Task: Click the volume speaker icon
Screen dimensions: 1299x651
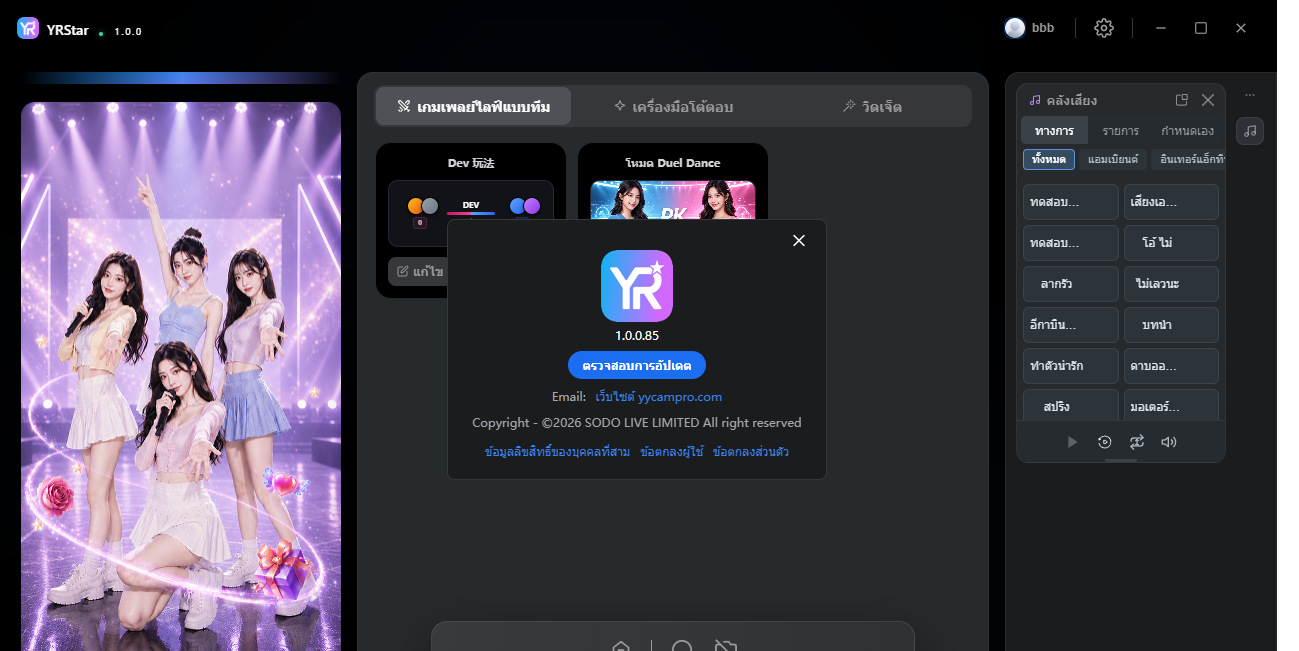Action: point(1169,442)
